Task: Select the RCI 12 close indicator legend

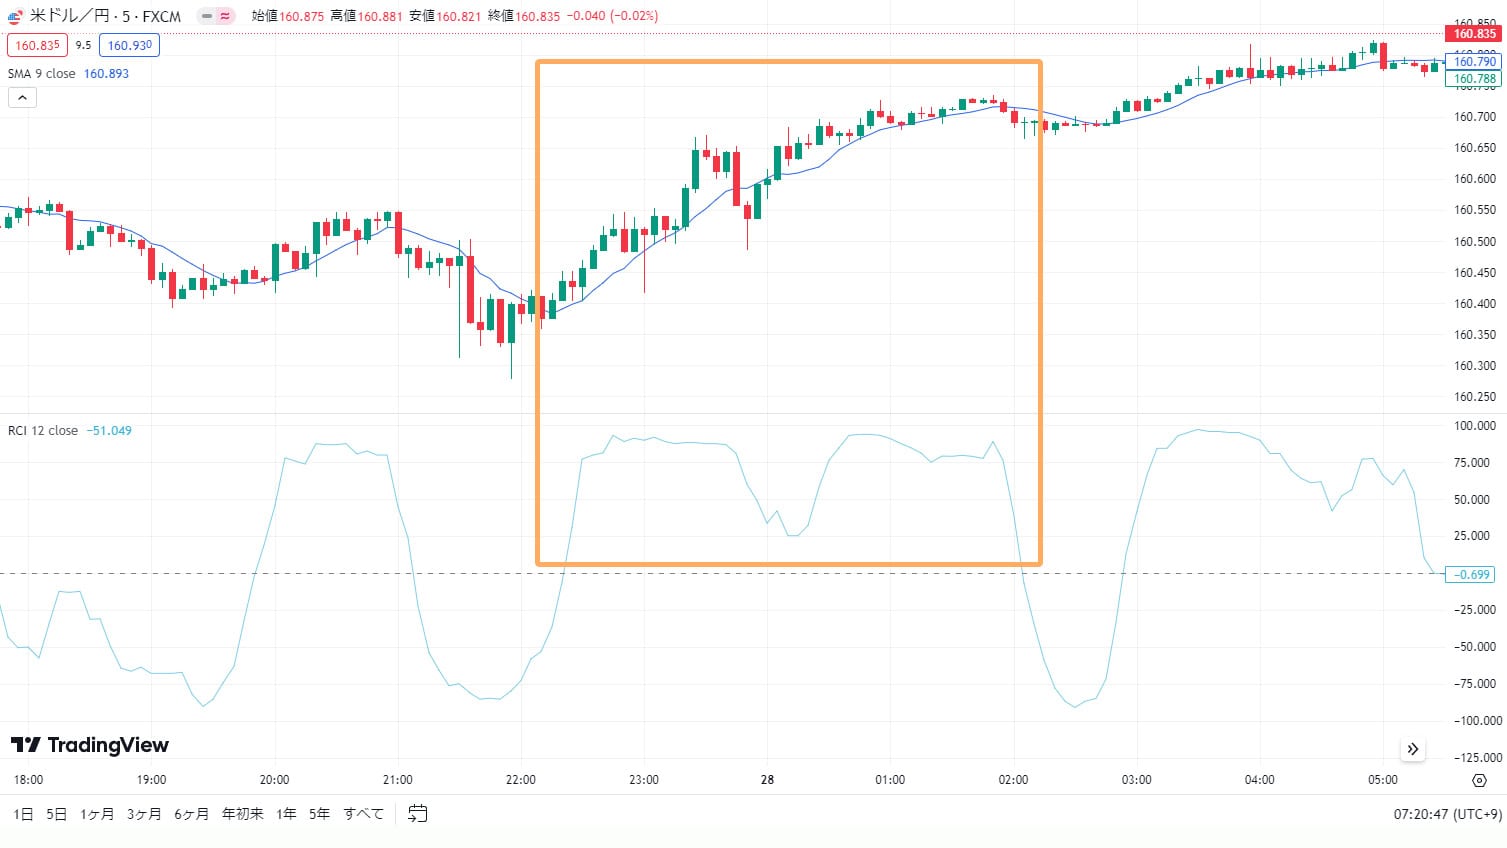Action: (43, 431)
